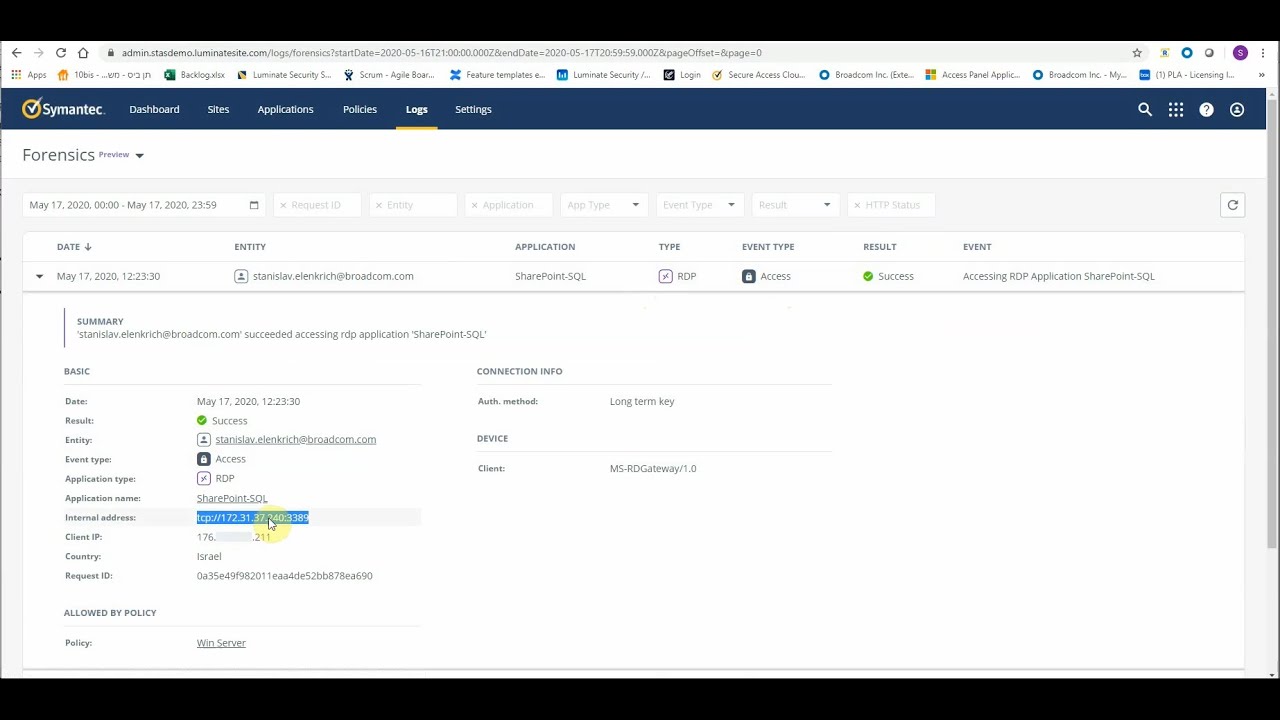Open the App Type dropdown
Image resolution: width=1280 pixels, height=720 pixels.
pyautogui.click(x=603, y=205)
